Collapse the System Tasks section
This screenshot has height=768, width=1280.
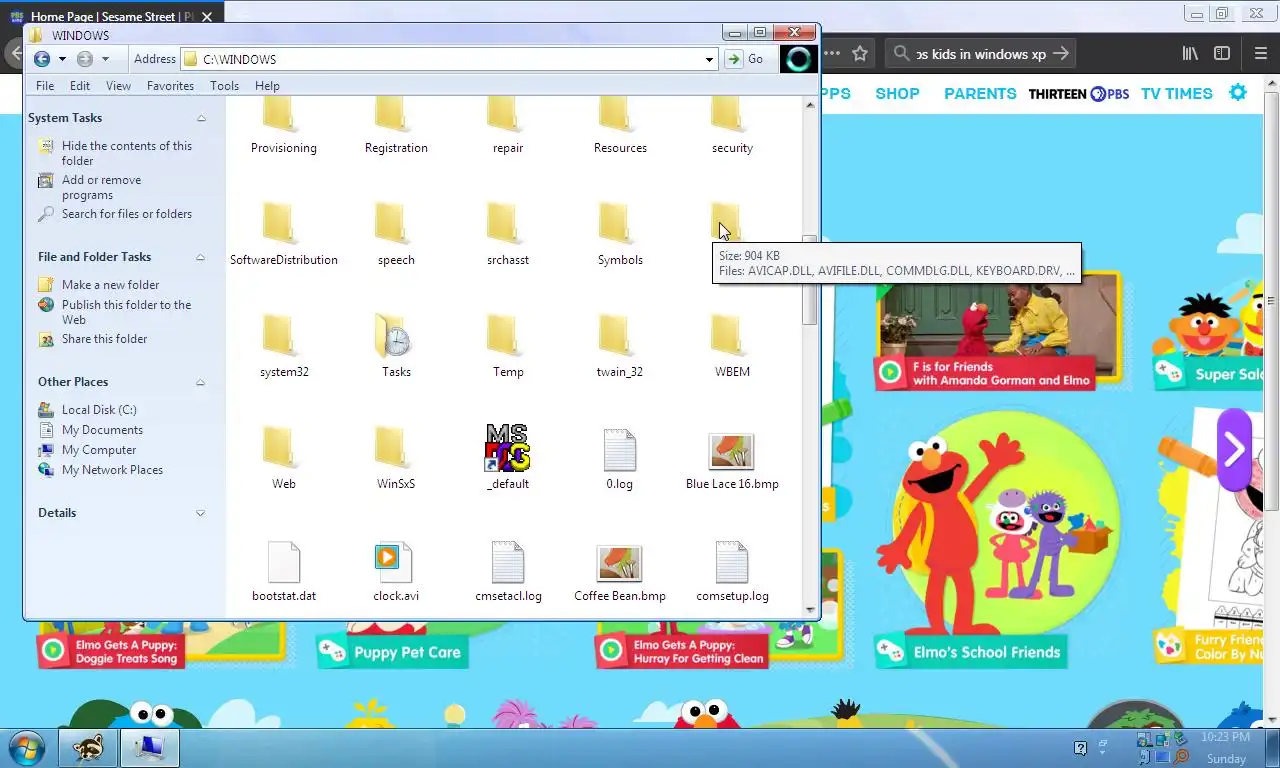click(x=201, y=118)
